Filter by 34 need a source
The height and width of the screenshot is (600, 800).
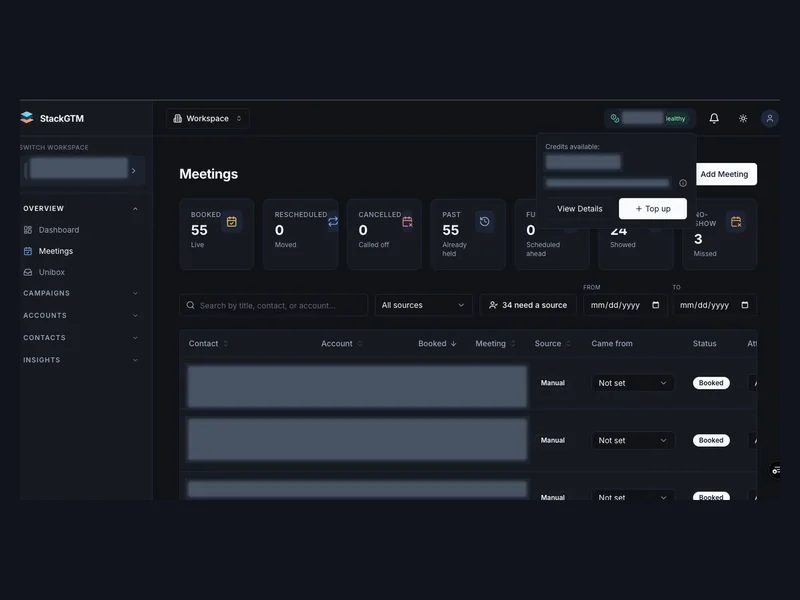click(x=528, y=305)
